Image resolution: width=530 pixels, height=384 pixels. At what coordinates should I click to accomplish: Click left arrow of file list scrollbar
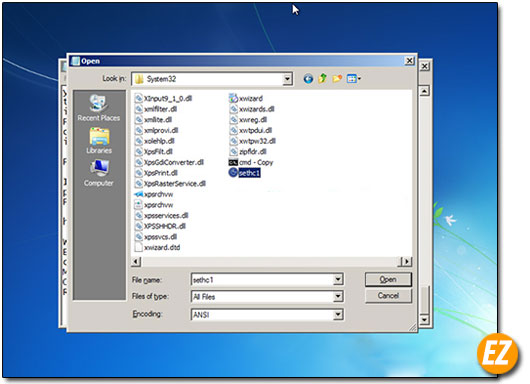[x=136, y=261]
